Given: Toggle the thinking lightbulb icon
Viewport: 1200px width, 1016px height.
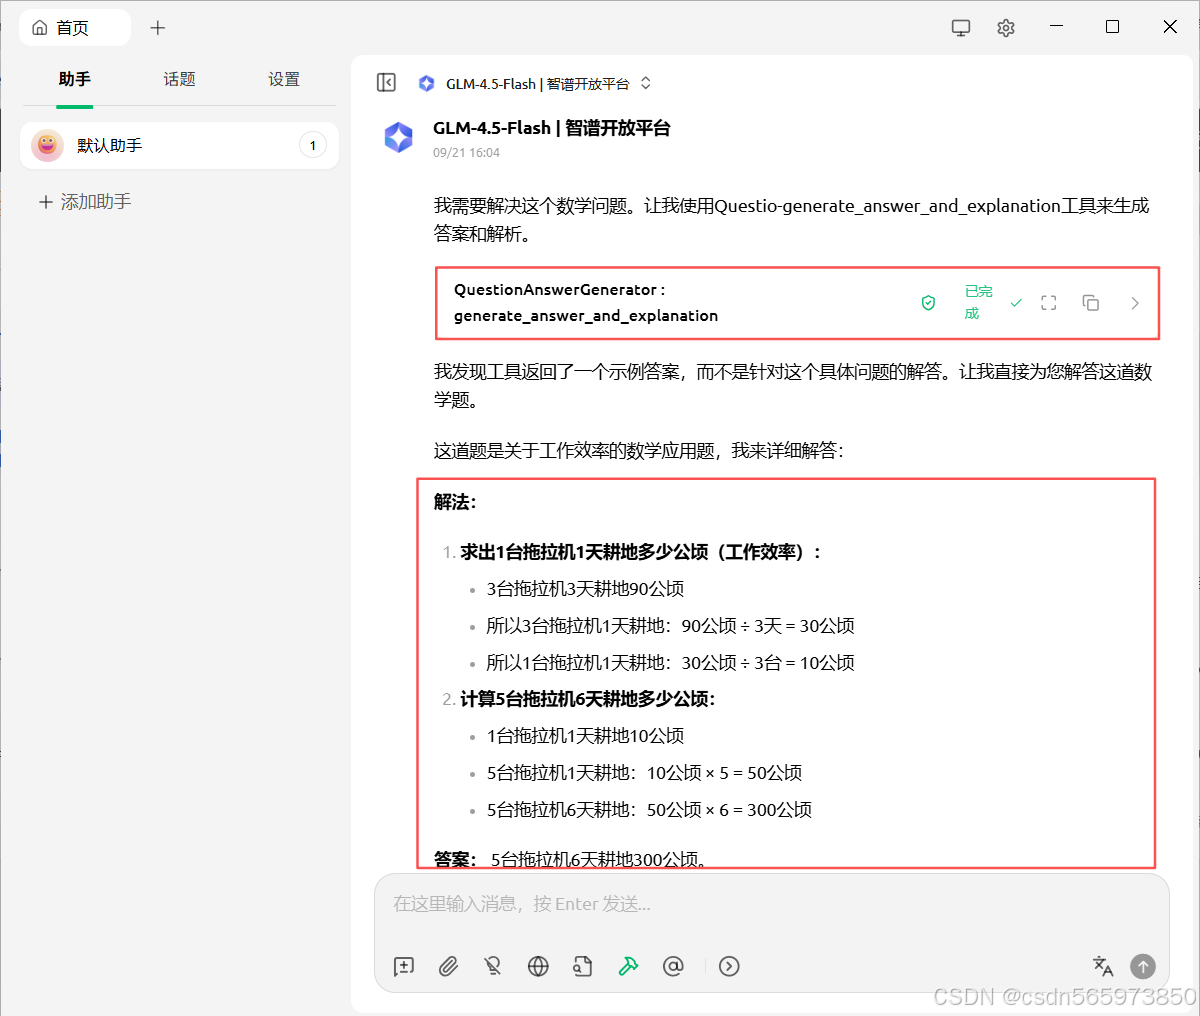Looking at the screenshot, I should pos(493,966).
